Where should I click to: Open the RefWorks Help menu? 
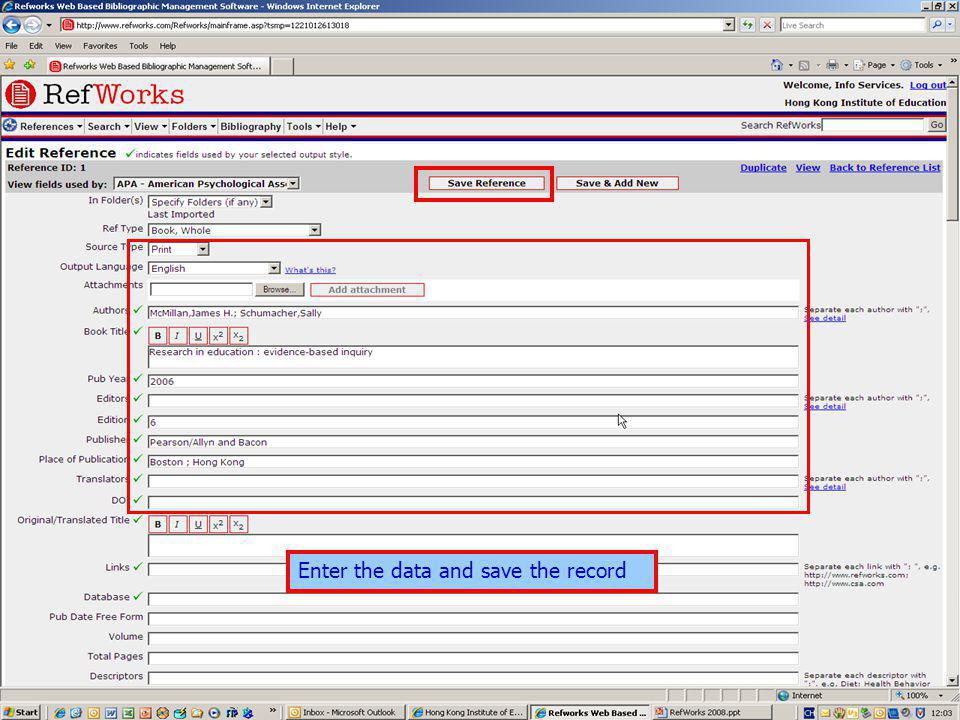(x=340, y=126)
